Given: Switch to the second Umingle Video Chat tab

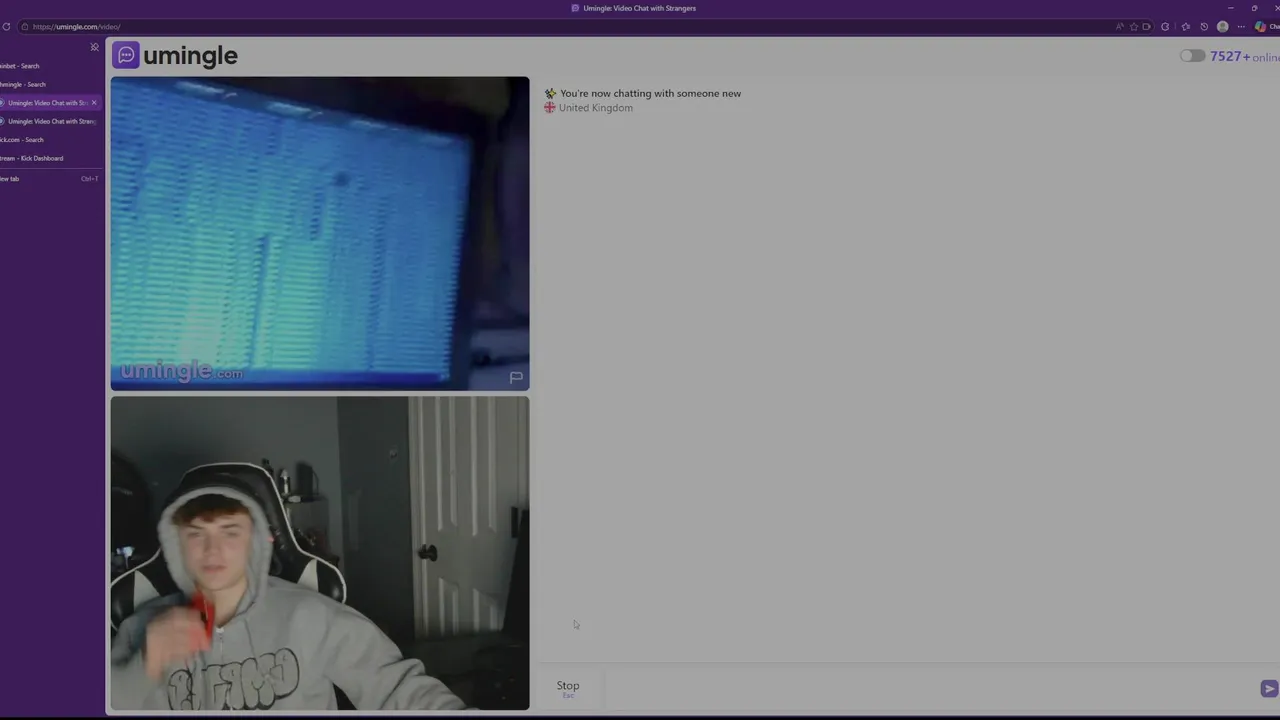Looking at the screenshot, I should (x=50, y=121).
